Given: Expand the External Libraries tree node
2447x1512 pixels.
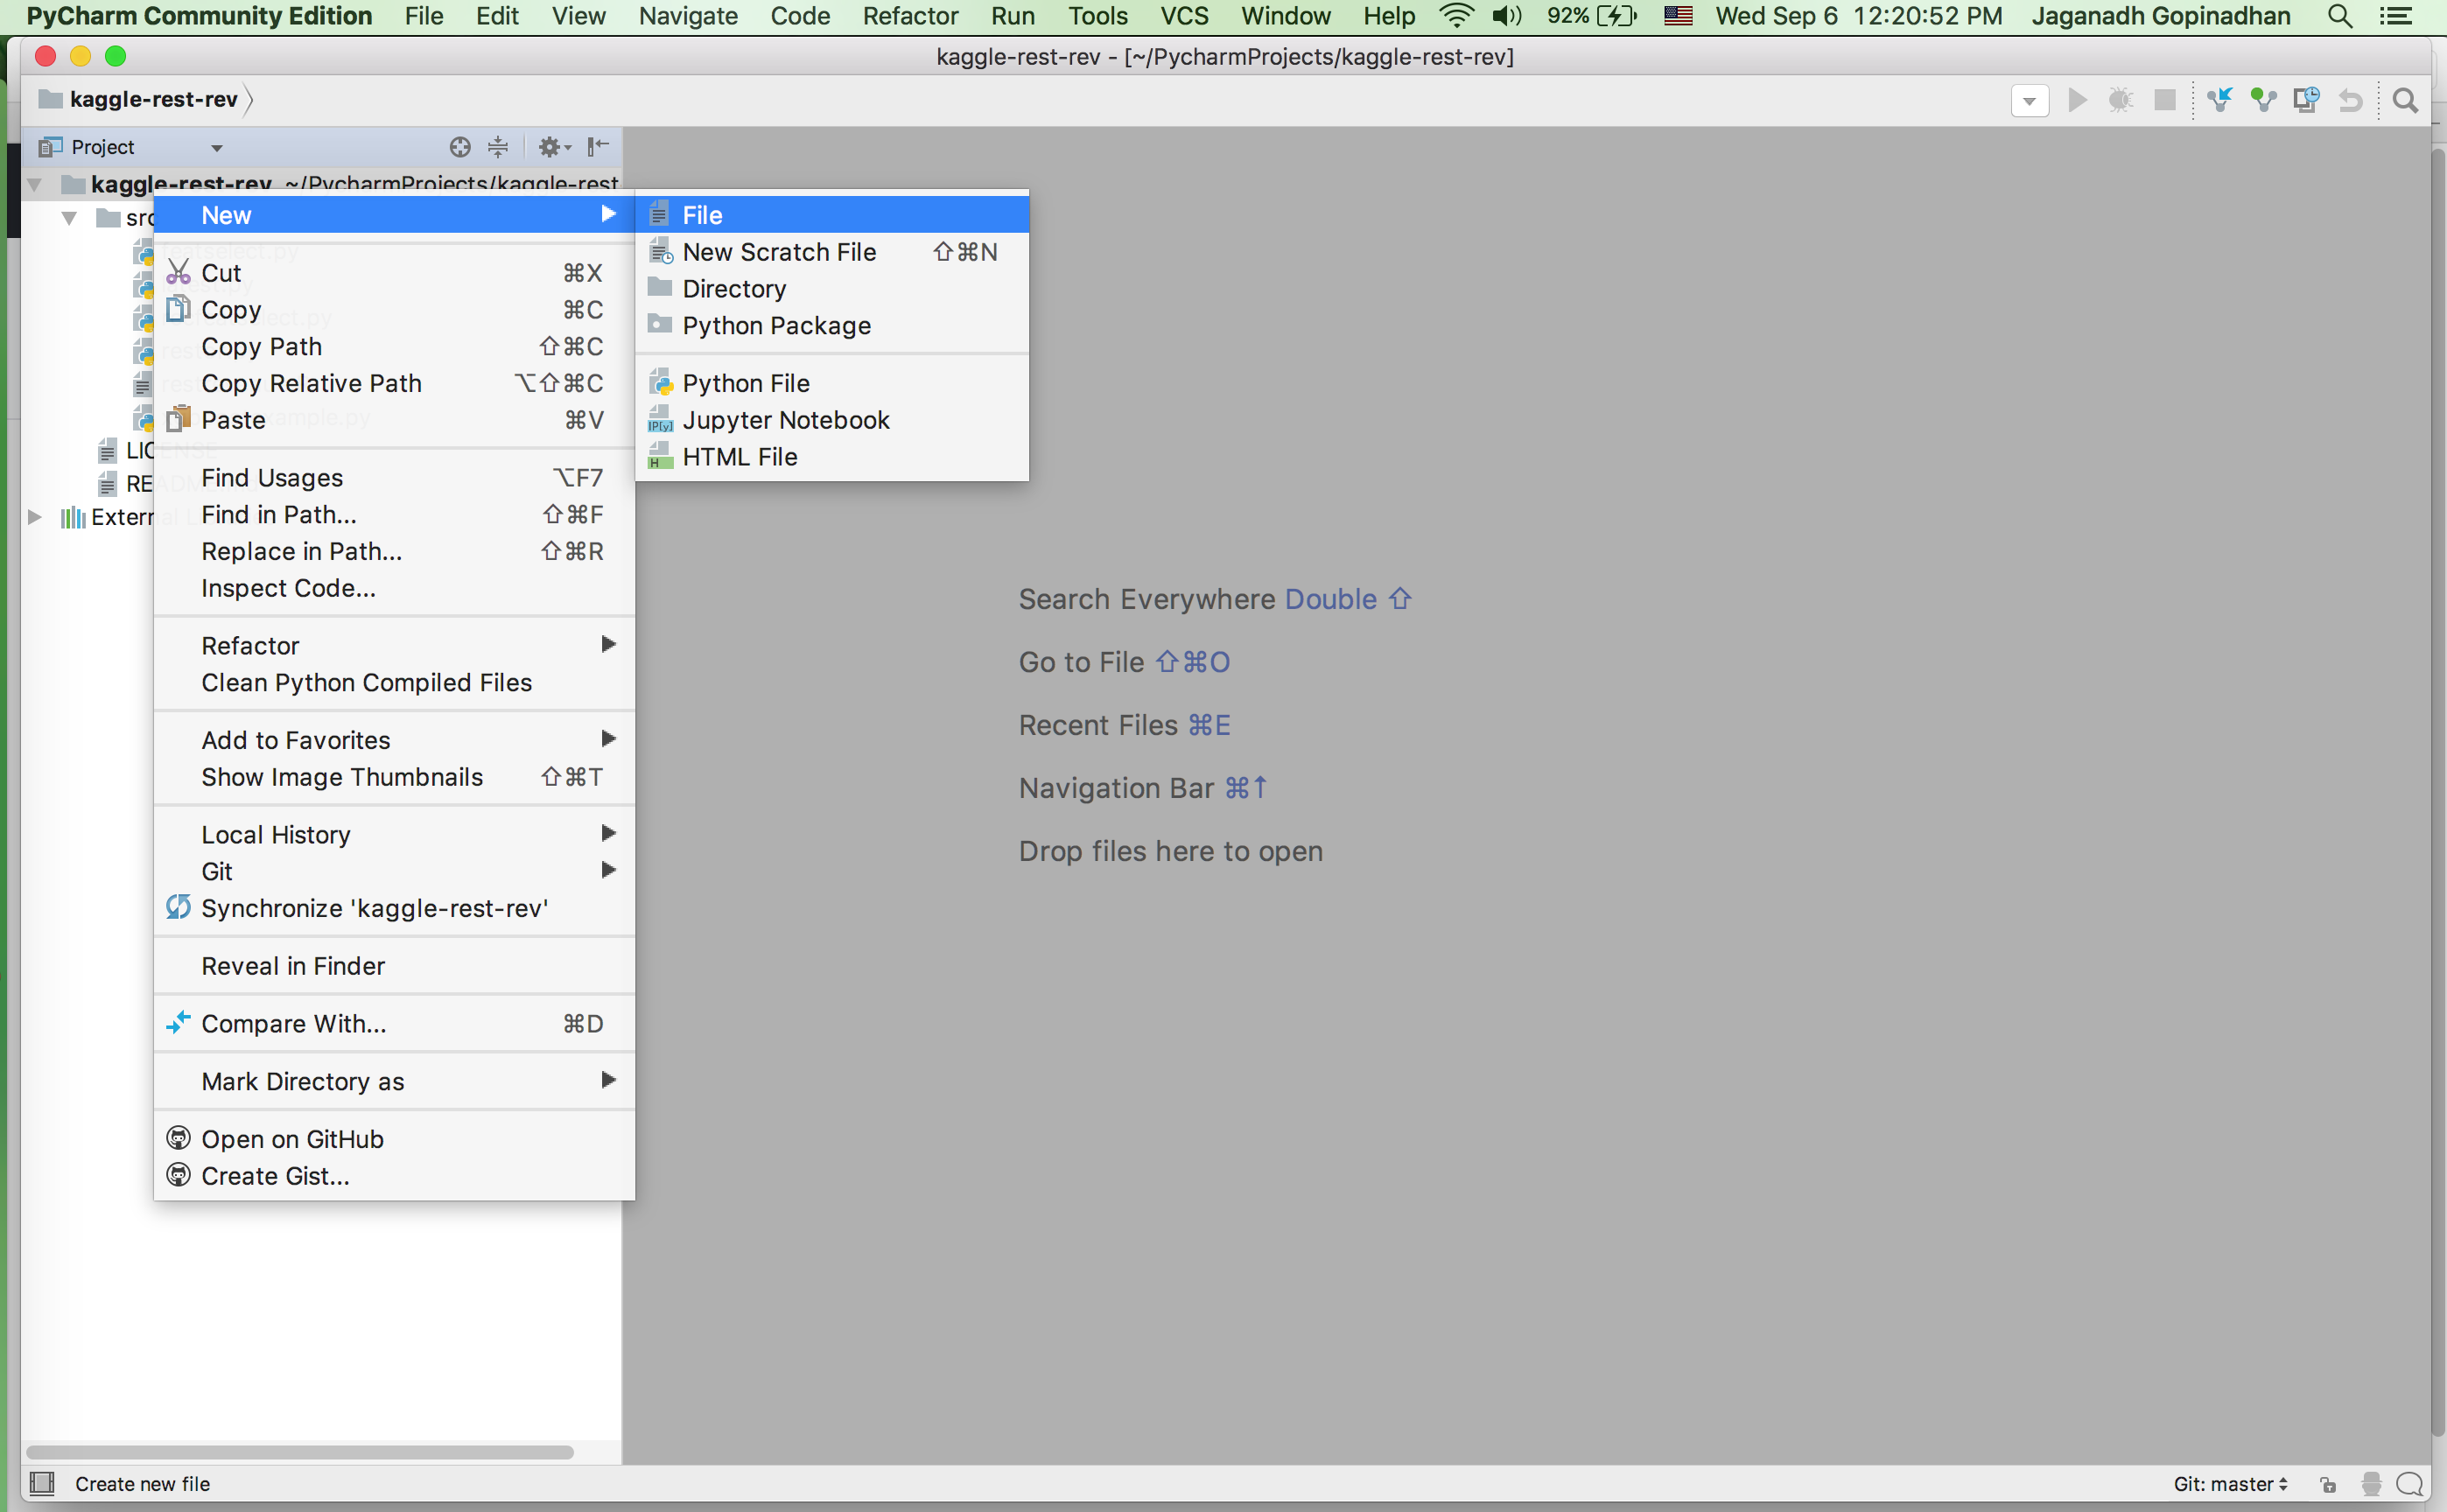Looking at the screenshot, I should tap(35, 517).
